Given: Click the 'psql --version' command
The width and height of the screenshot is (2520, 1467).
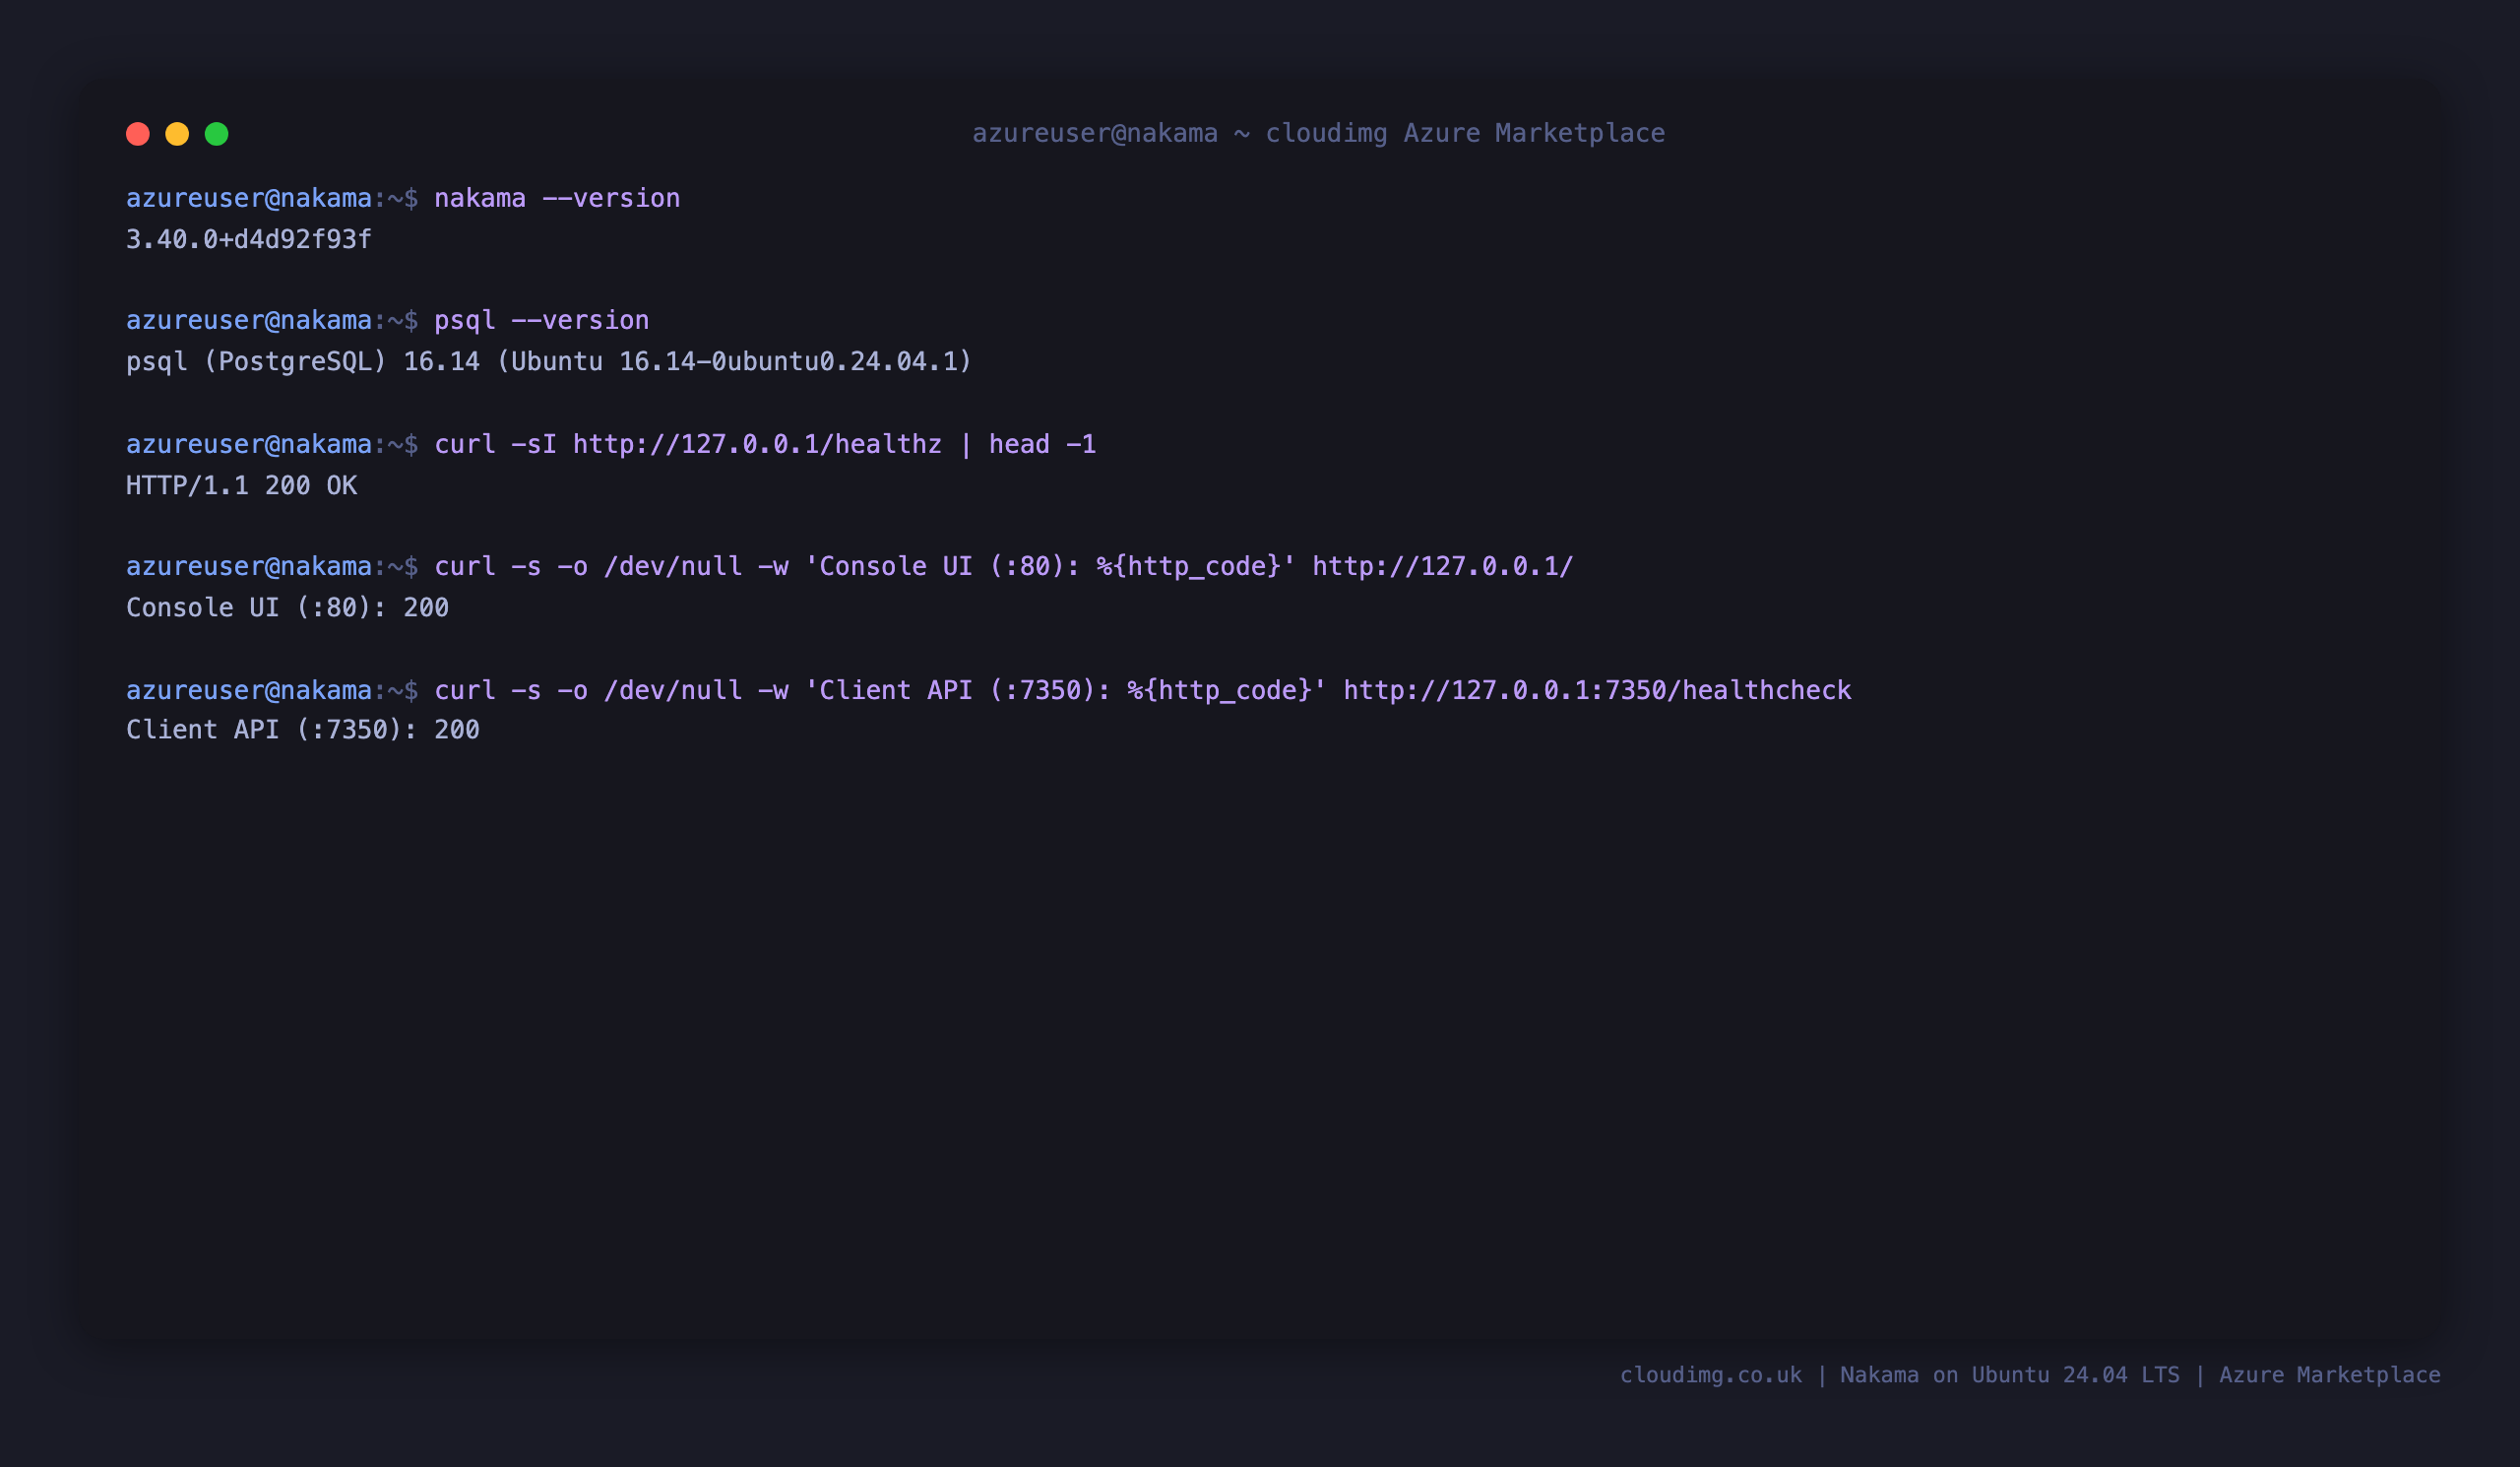Looking at the screenshot, I should 541,320.
